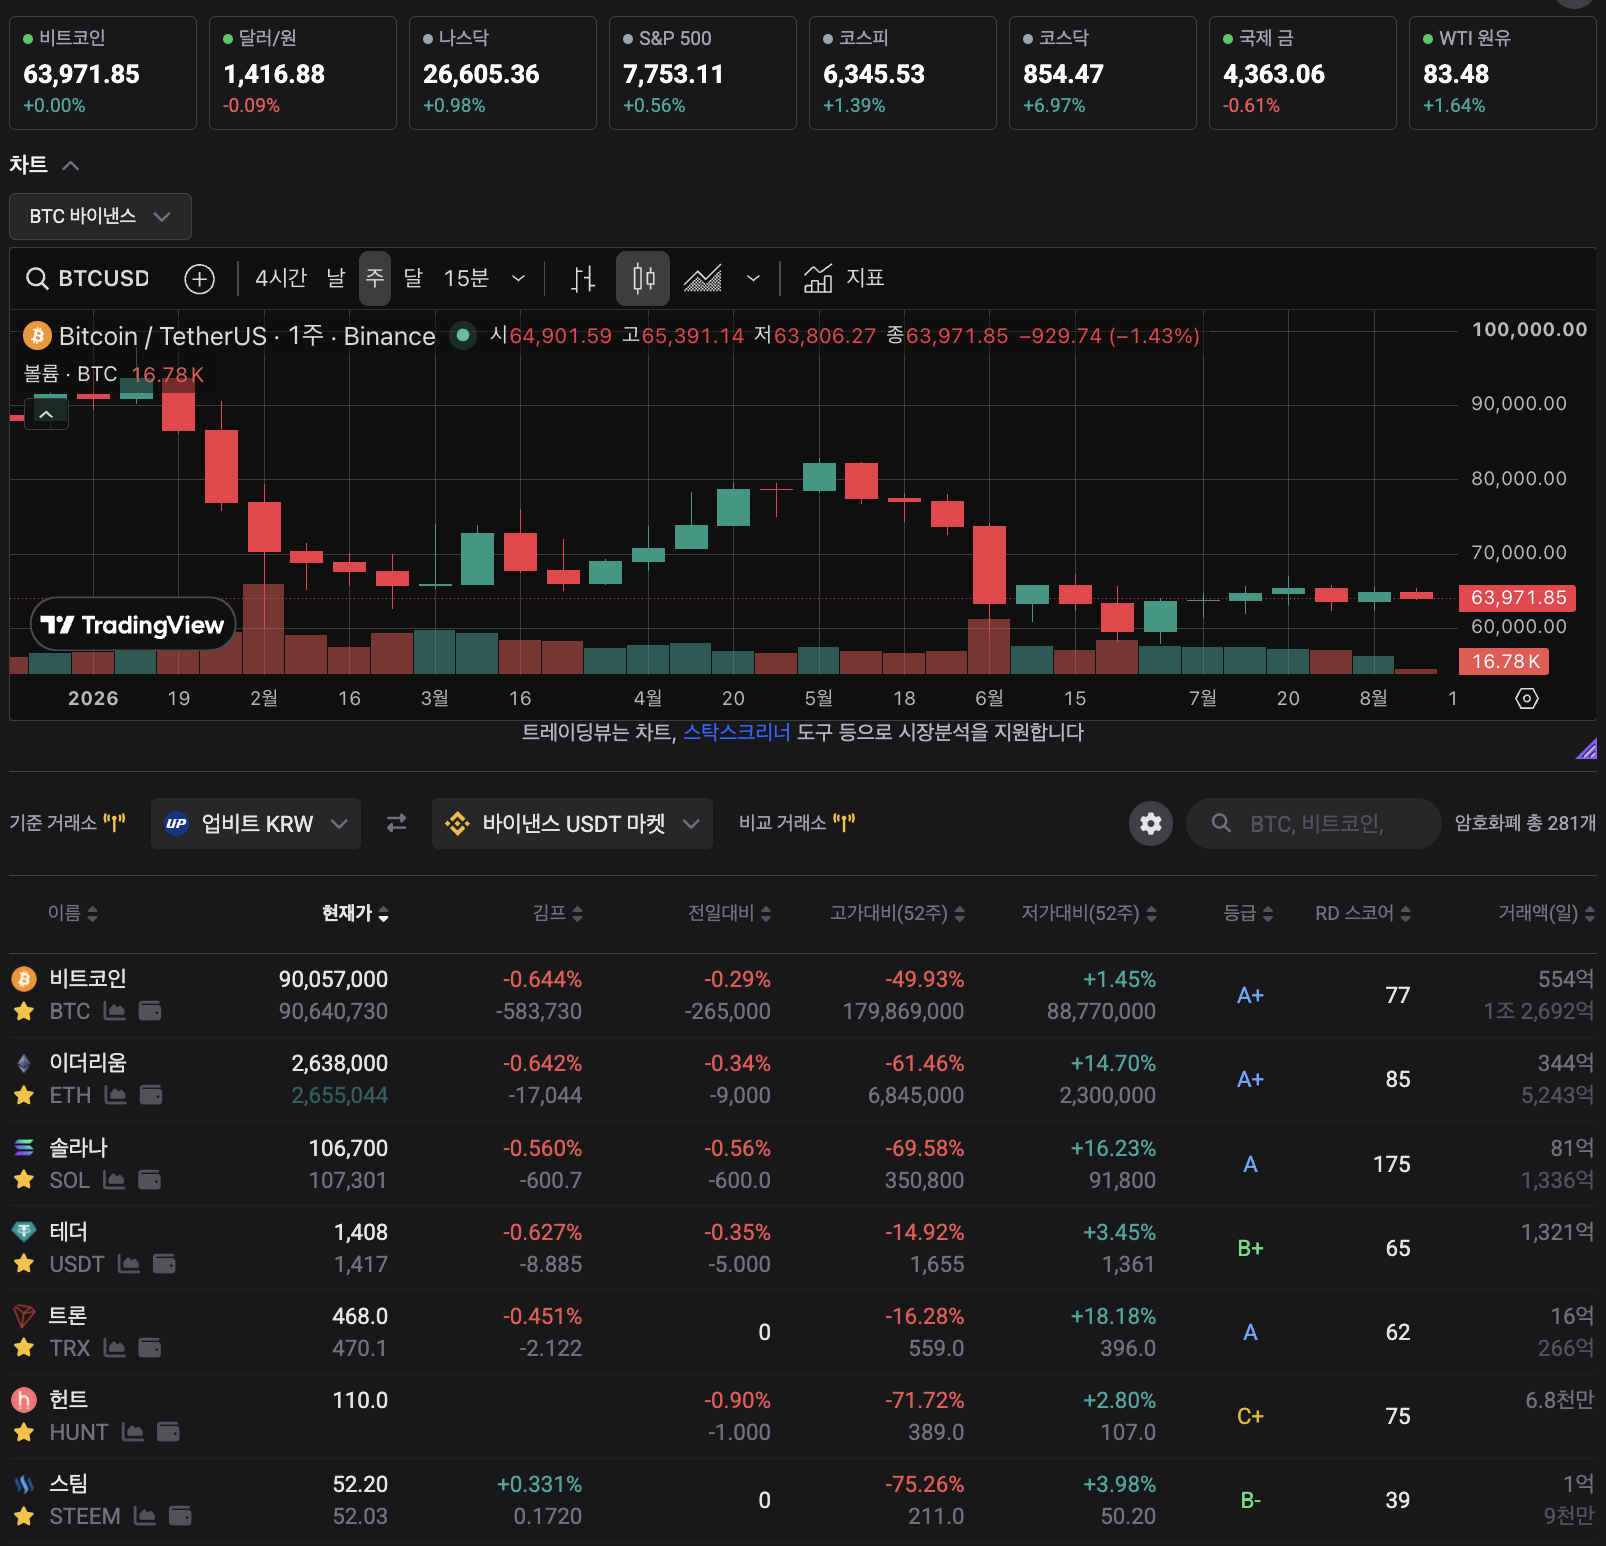Toggle the 스팀 favorite star

pos(24,1516)
